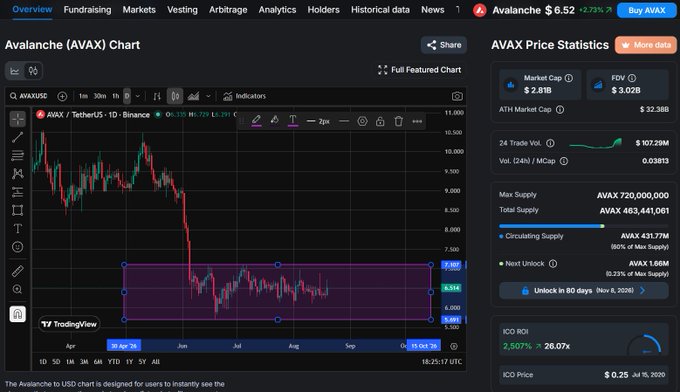Lock the selected drawing
The height and width of the screenshot is (392, 680).
tap(380, 121)
